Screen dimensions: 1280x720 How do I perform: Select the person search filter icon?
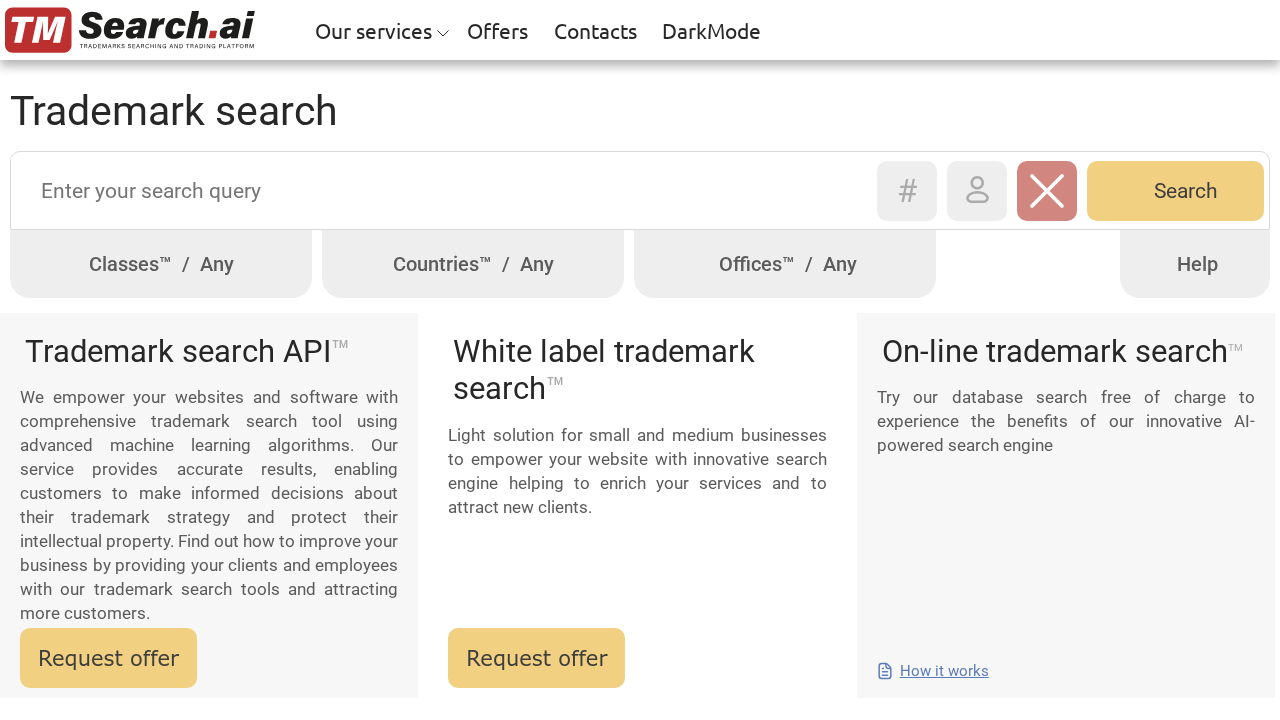pos(976,190)
